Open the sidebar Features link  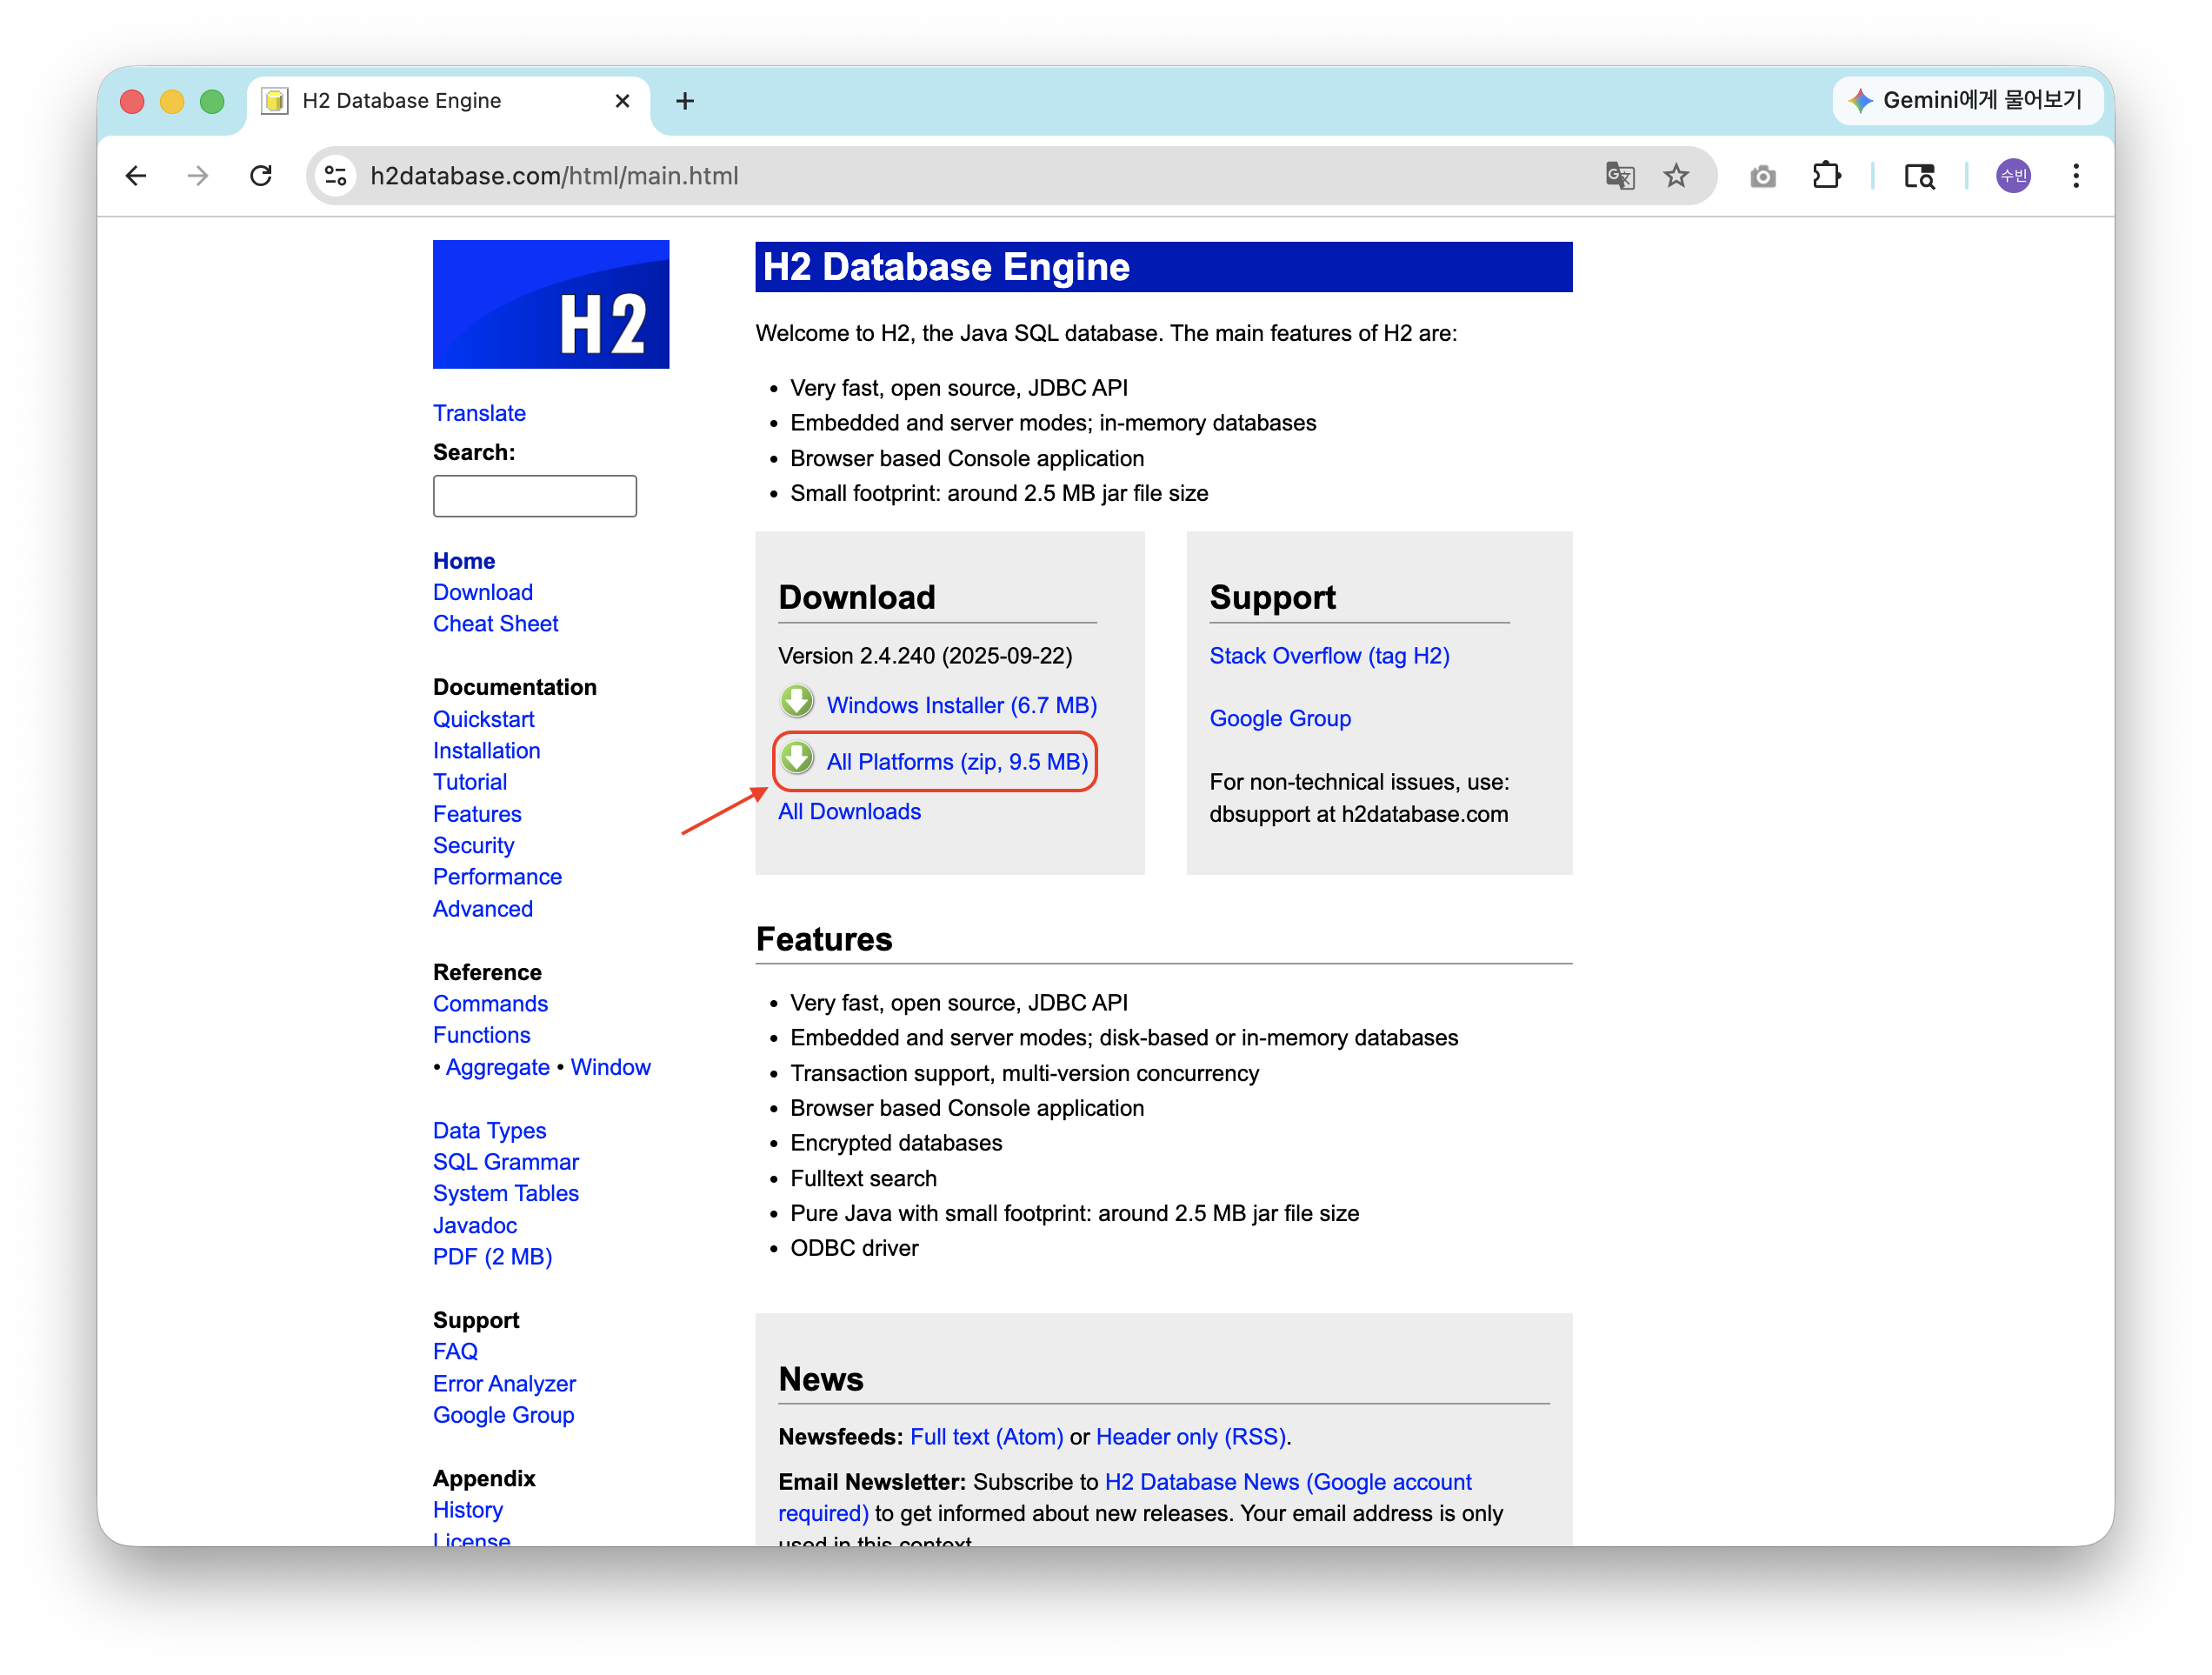[x=477, y=814]
